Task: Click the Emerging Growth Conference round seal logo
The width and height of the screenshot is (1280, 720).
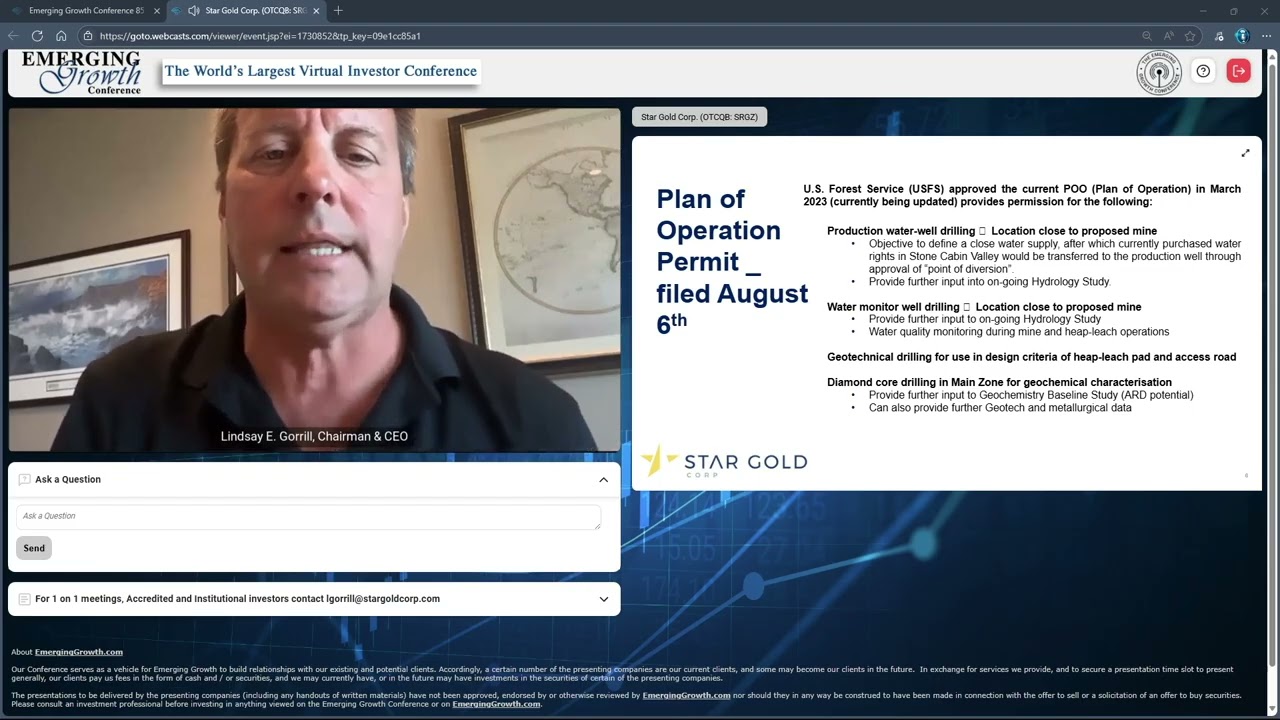Action: [1159, 73]
